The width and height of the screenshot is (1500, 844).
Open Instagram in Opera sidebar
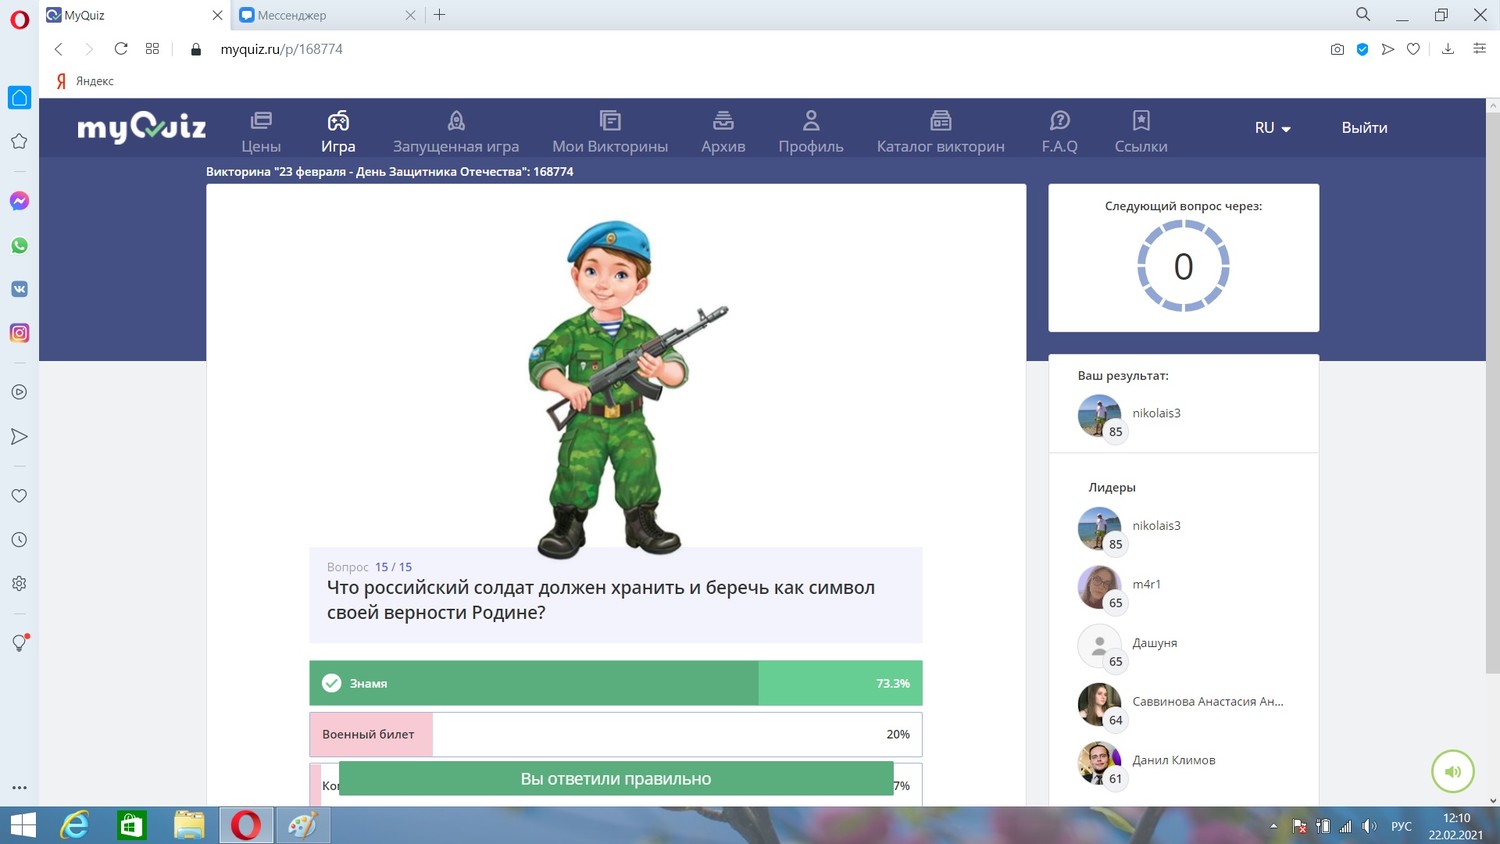coord(19,333)
